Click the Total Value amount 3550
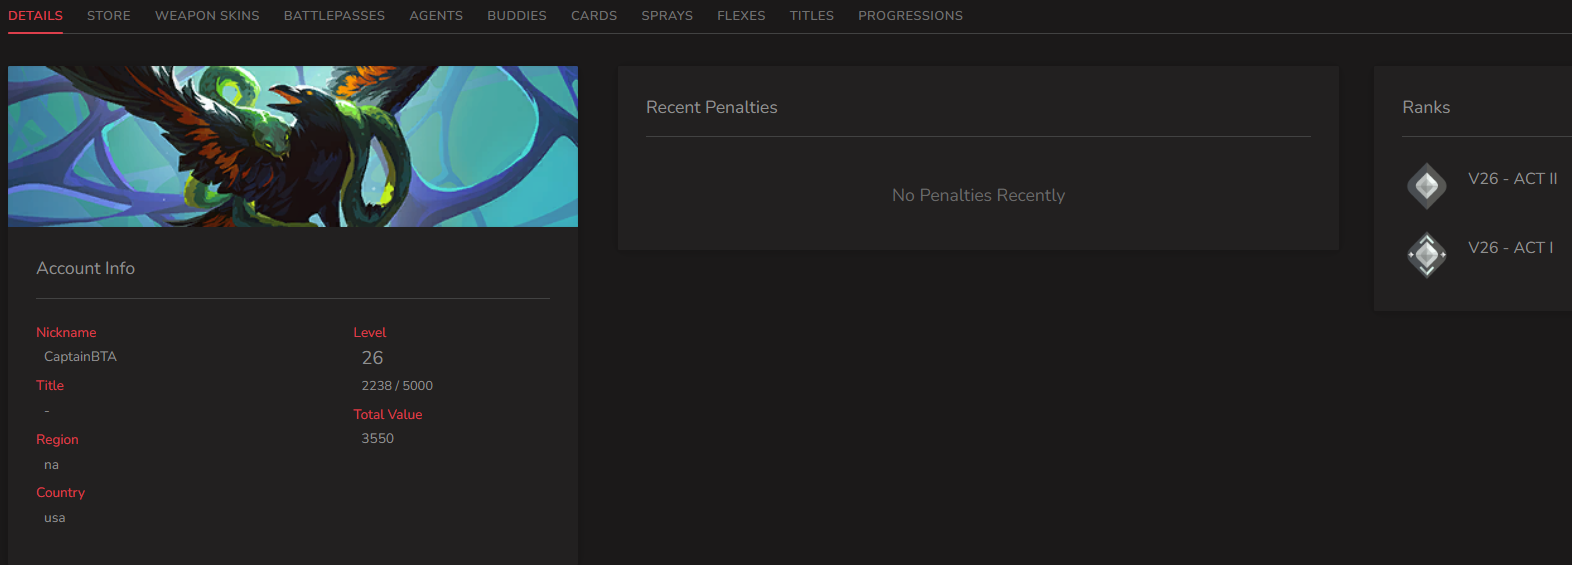This screenshot has width=1572, height=565. click(378, 439)
